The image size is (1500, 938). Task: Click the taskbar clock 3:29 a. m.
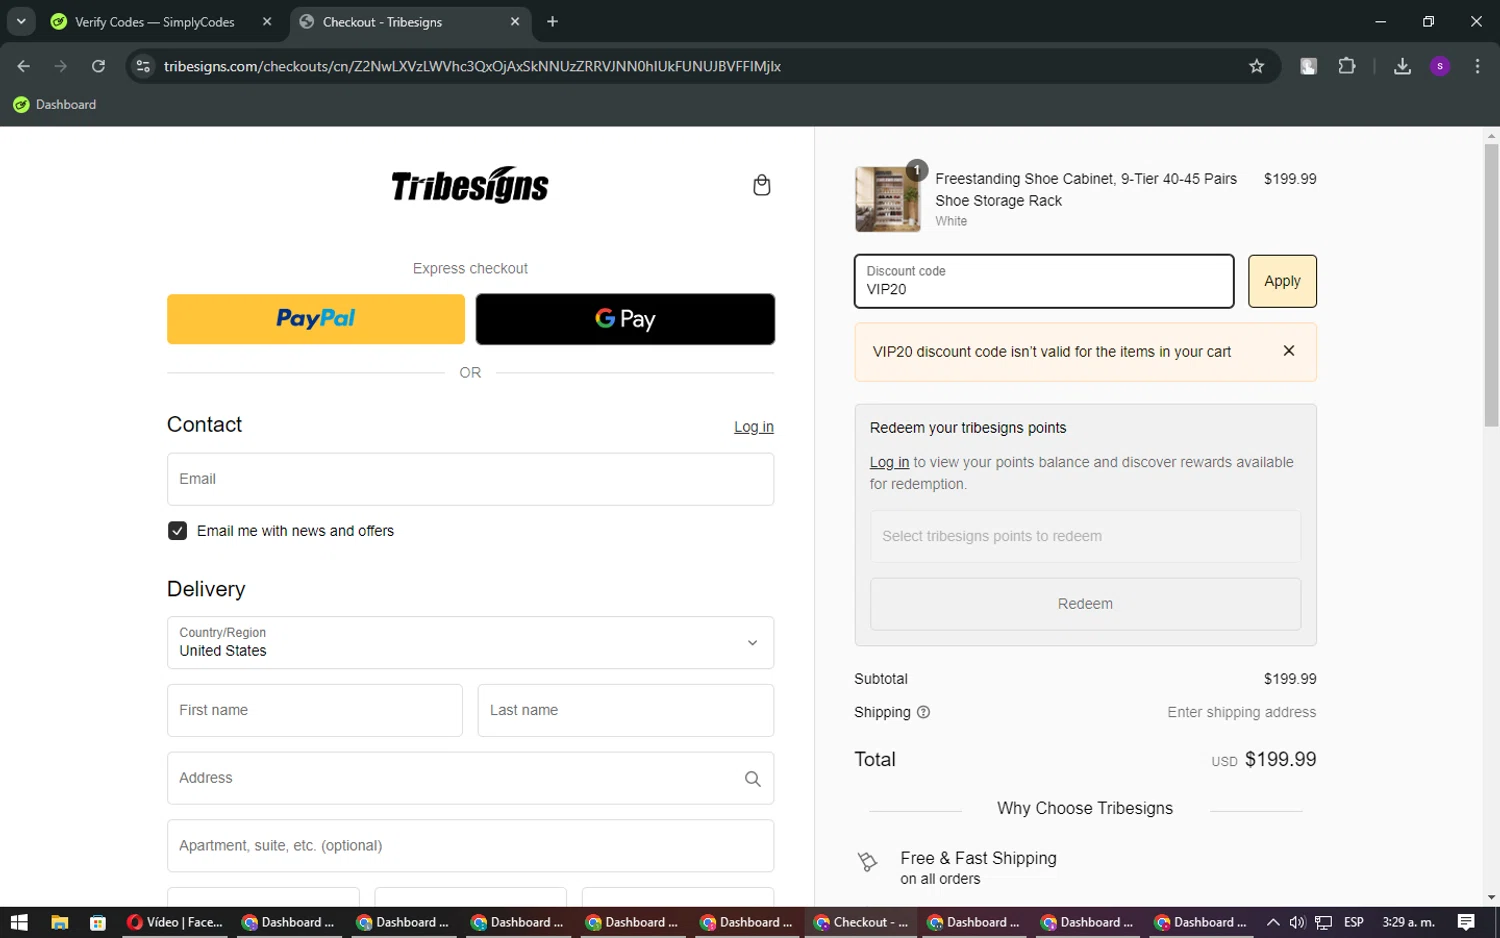tap(1408, 922)
